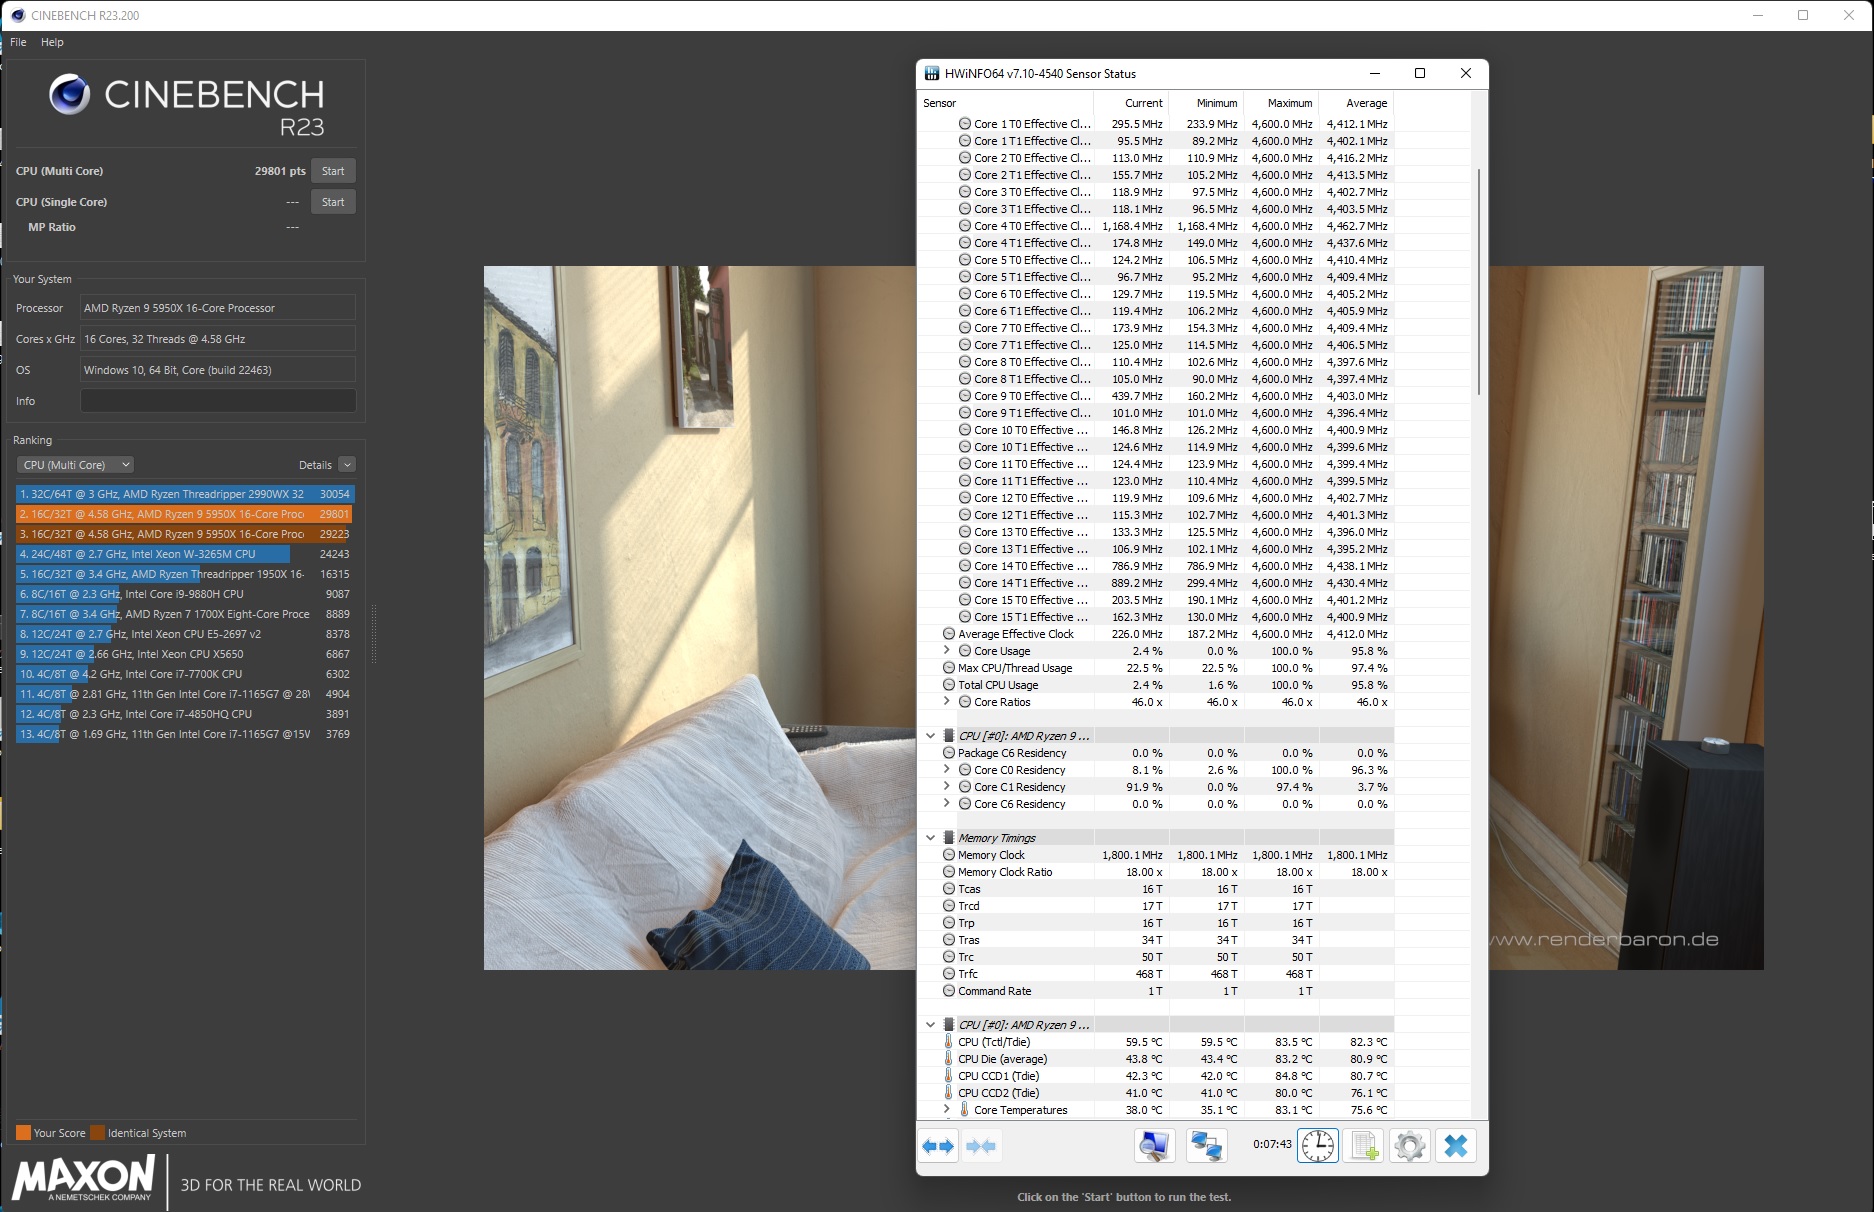Click the orange Your Score legend swatch

23,1133
